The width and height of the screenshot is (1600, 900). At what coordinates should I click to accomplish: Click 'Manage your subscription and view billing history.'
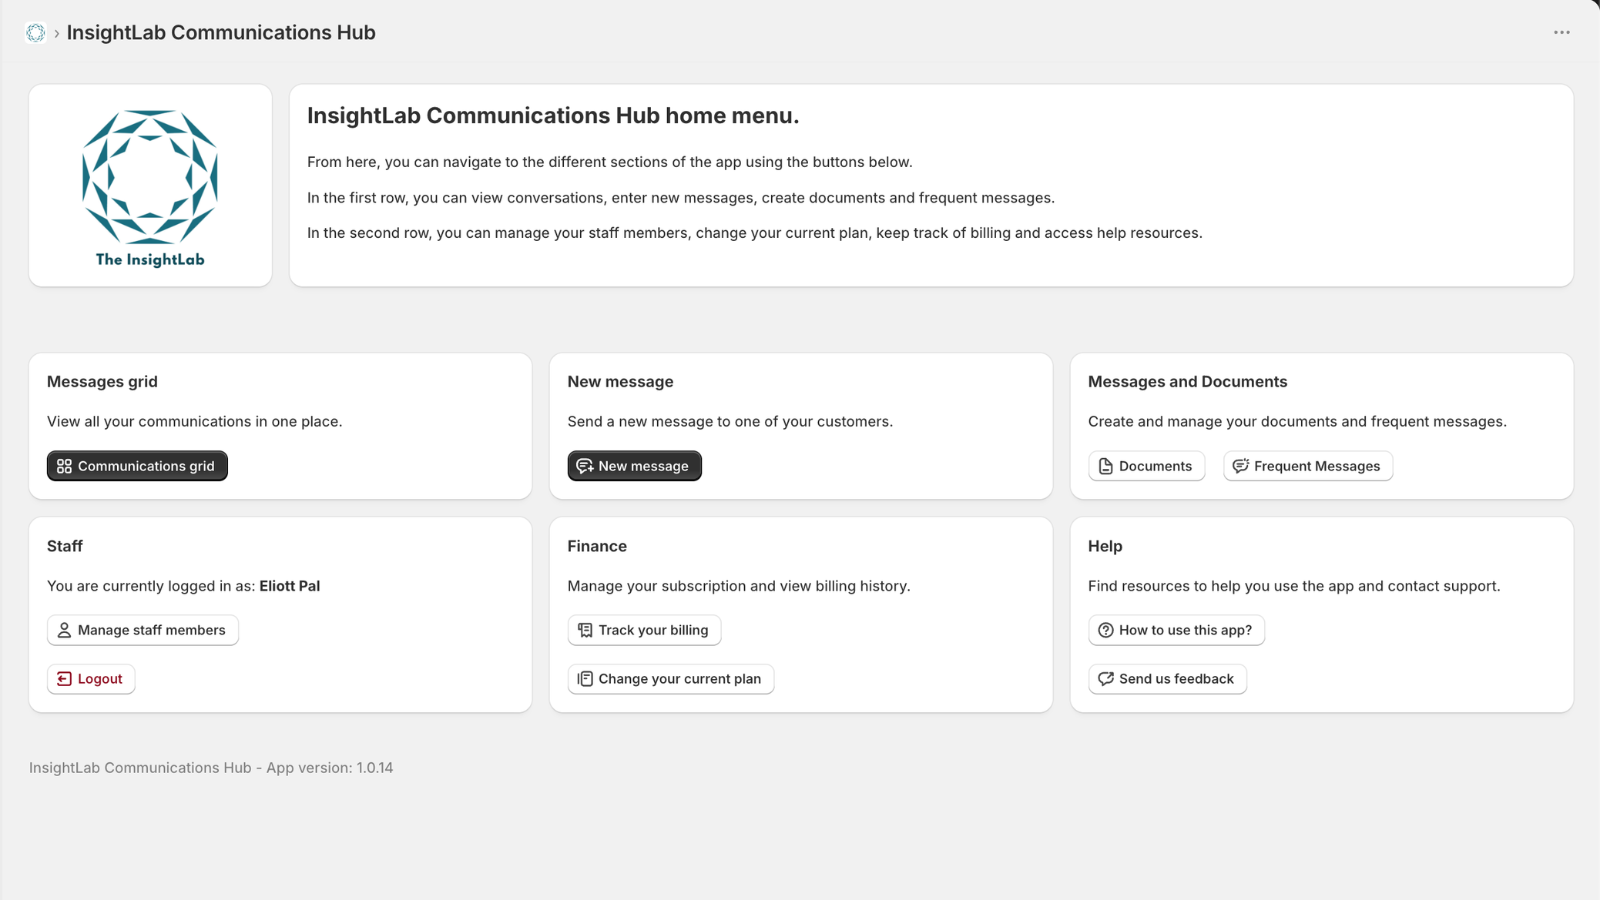tap(739, 586)
